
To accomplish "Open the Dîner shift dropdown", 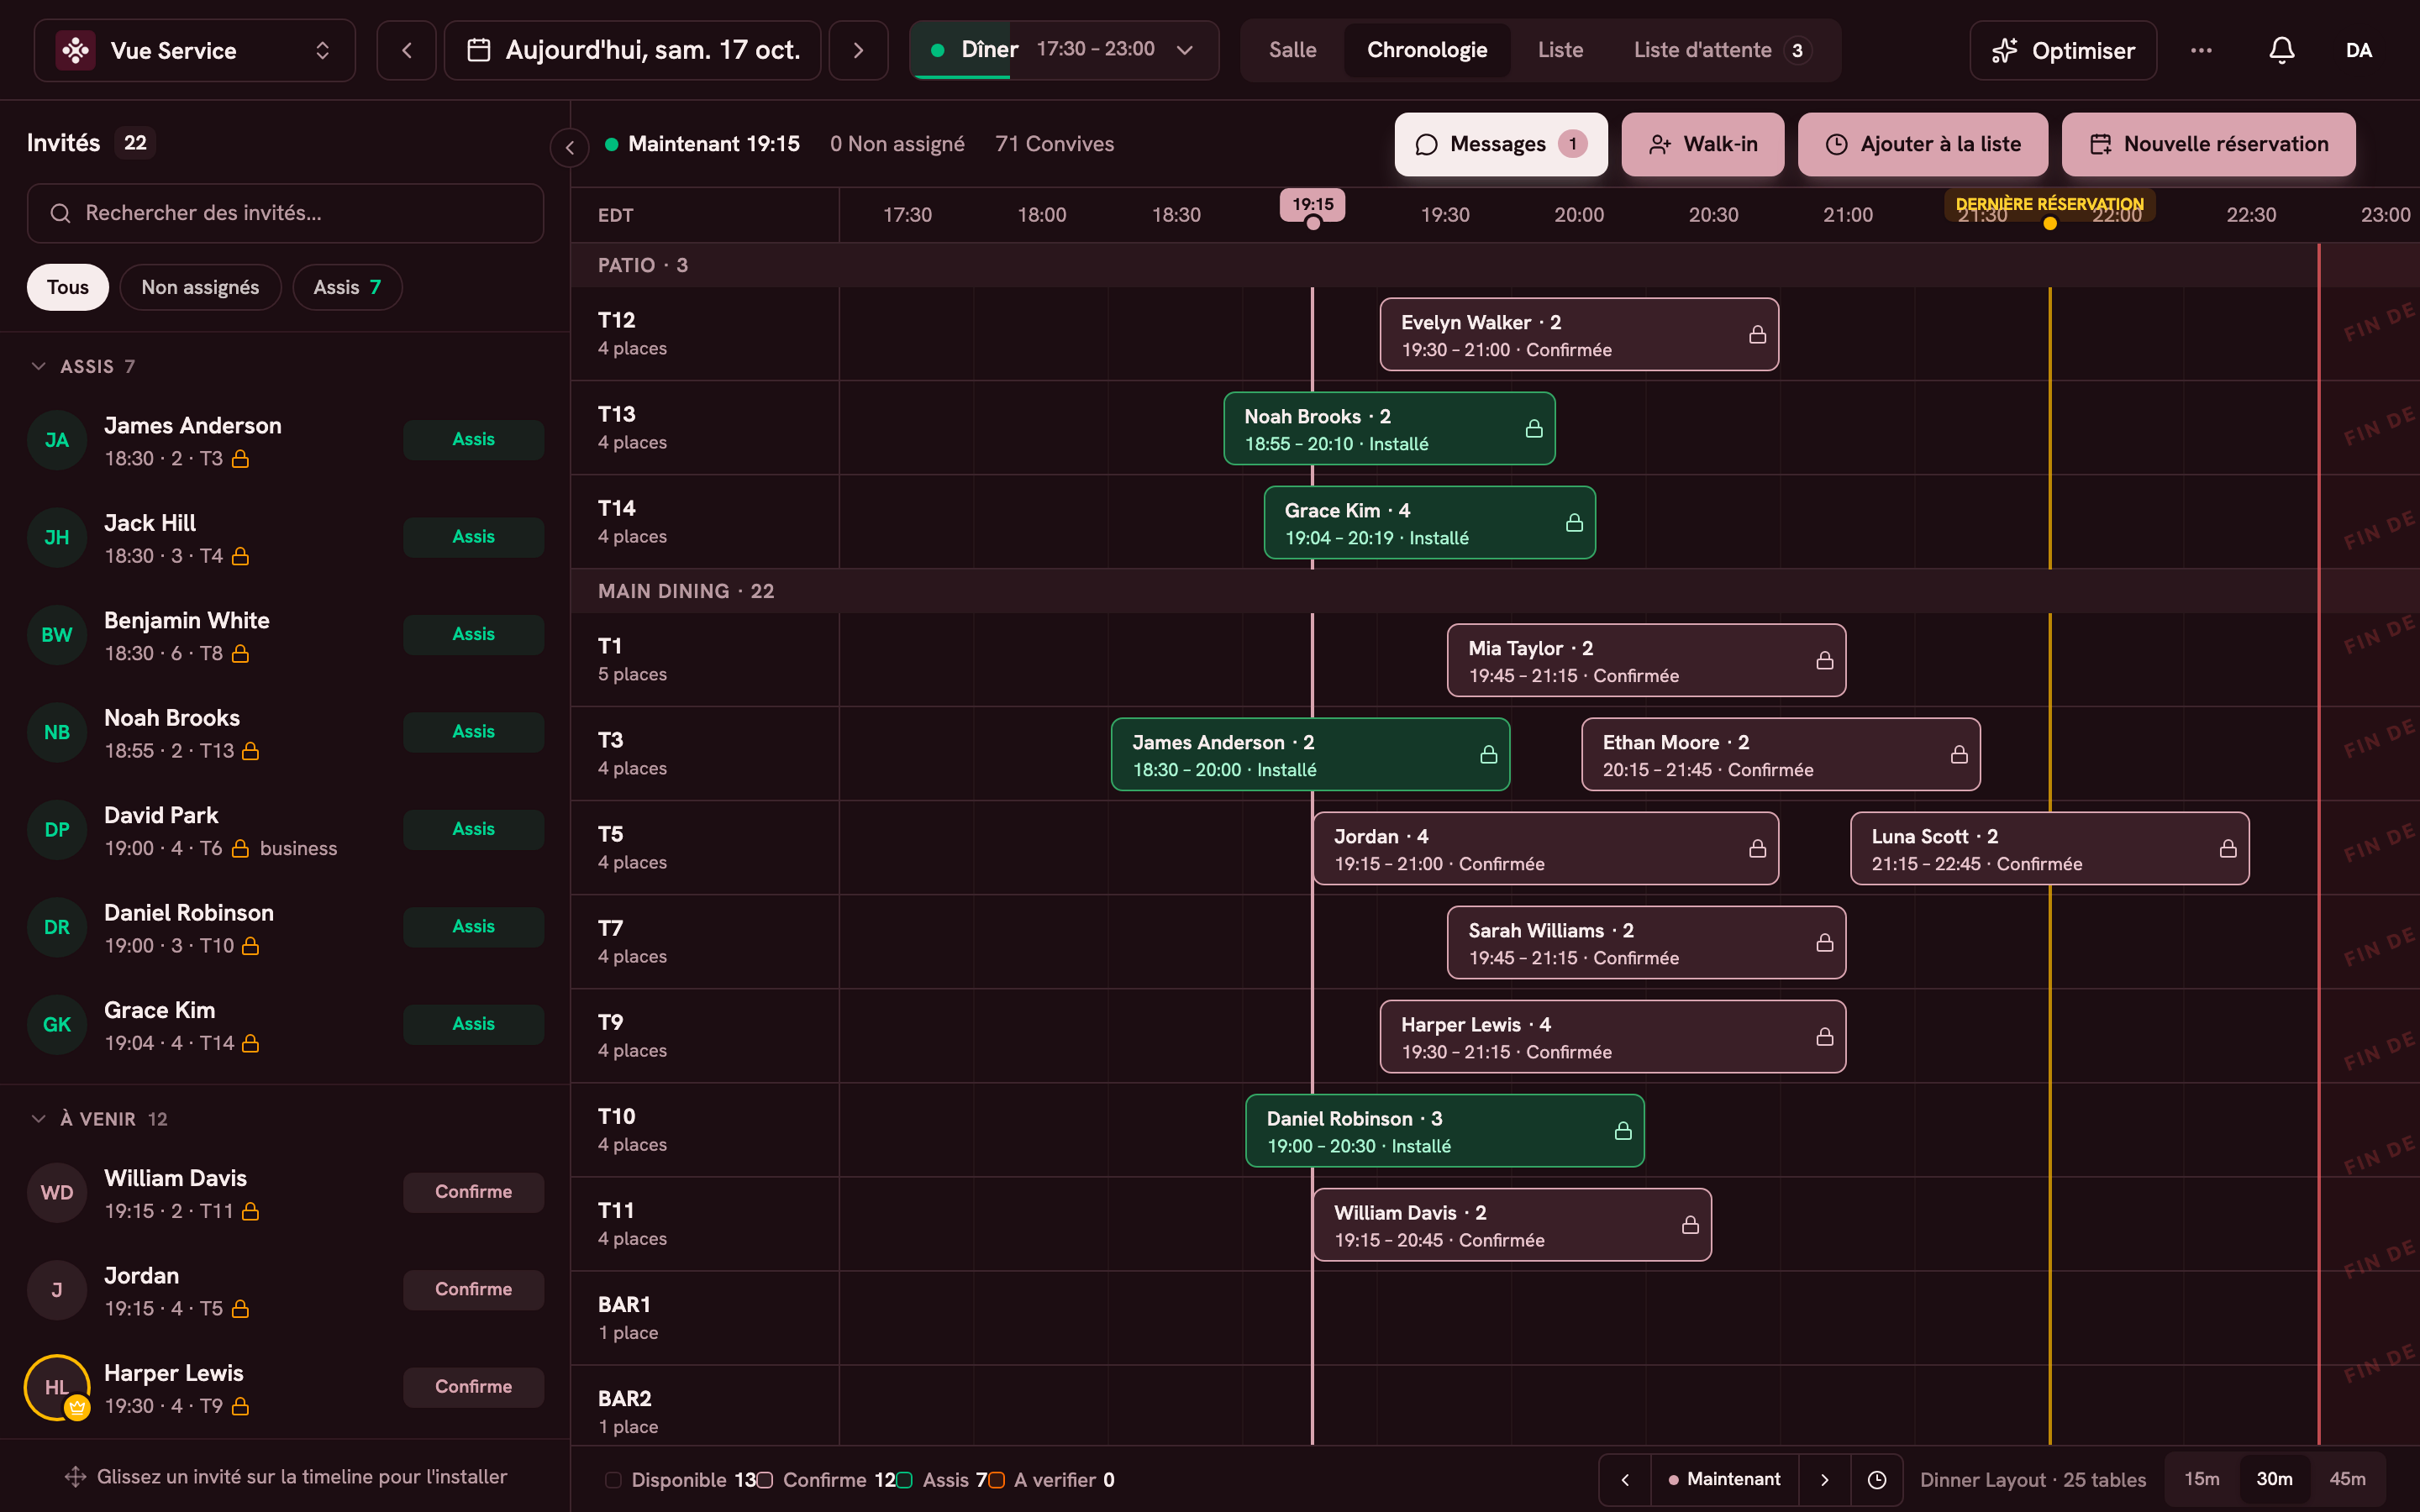I will pyautogui.click(x=1064, y=50).
